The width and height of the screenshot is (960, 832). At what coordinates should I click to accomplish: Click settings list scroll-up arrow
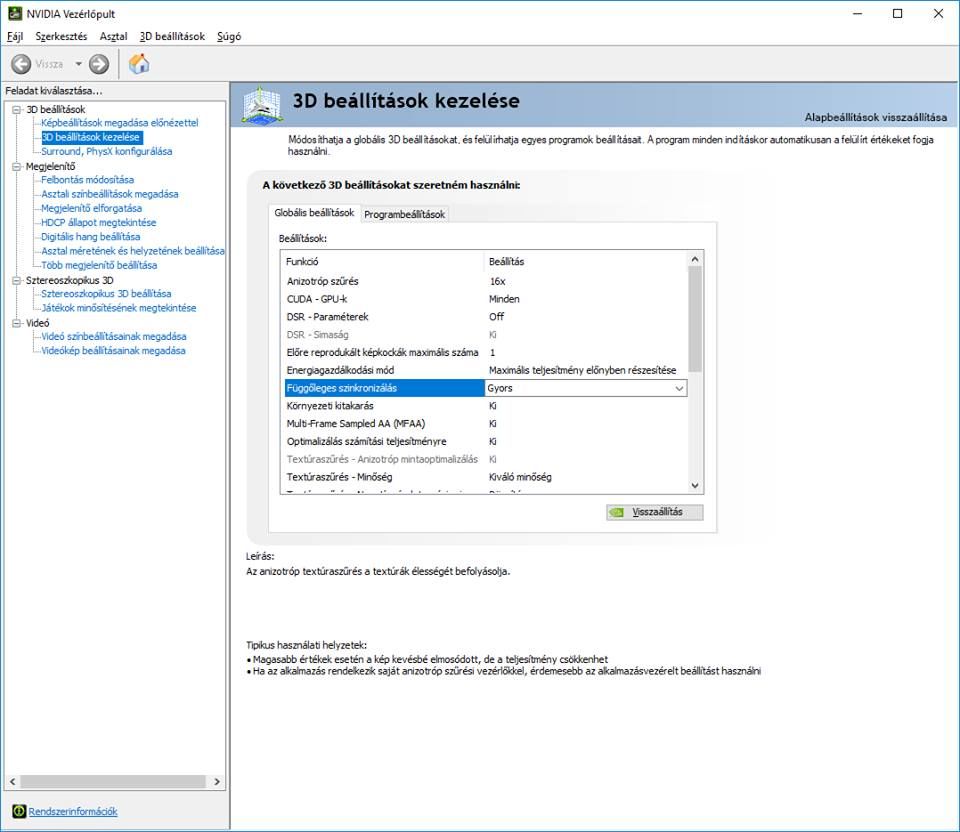click(x=695, y=260)
